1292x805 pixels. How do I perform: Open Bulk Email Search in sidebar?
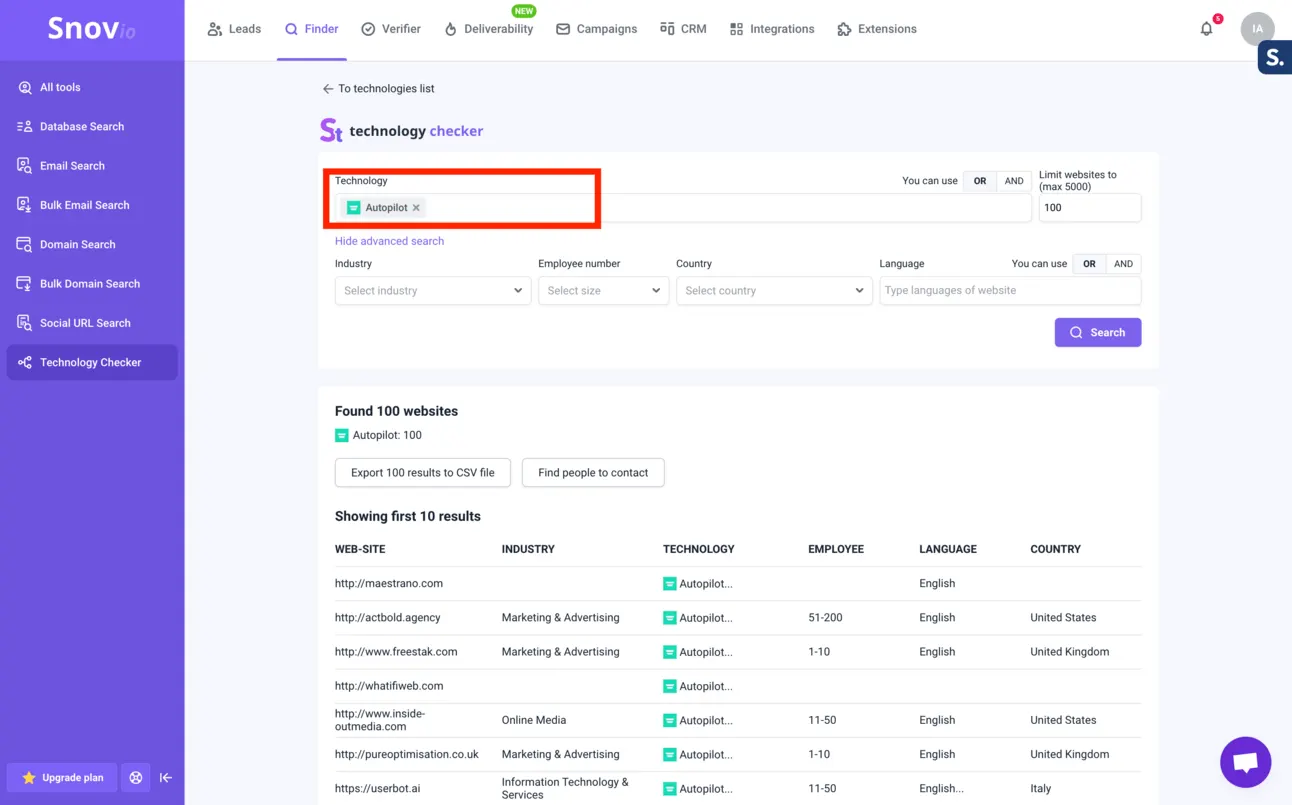coord(92,205)
